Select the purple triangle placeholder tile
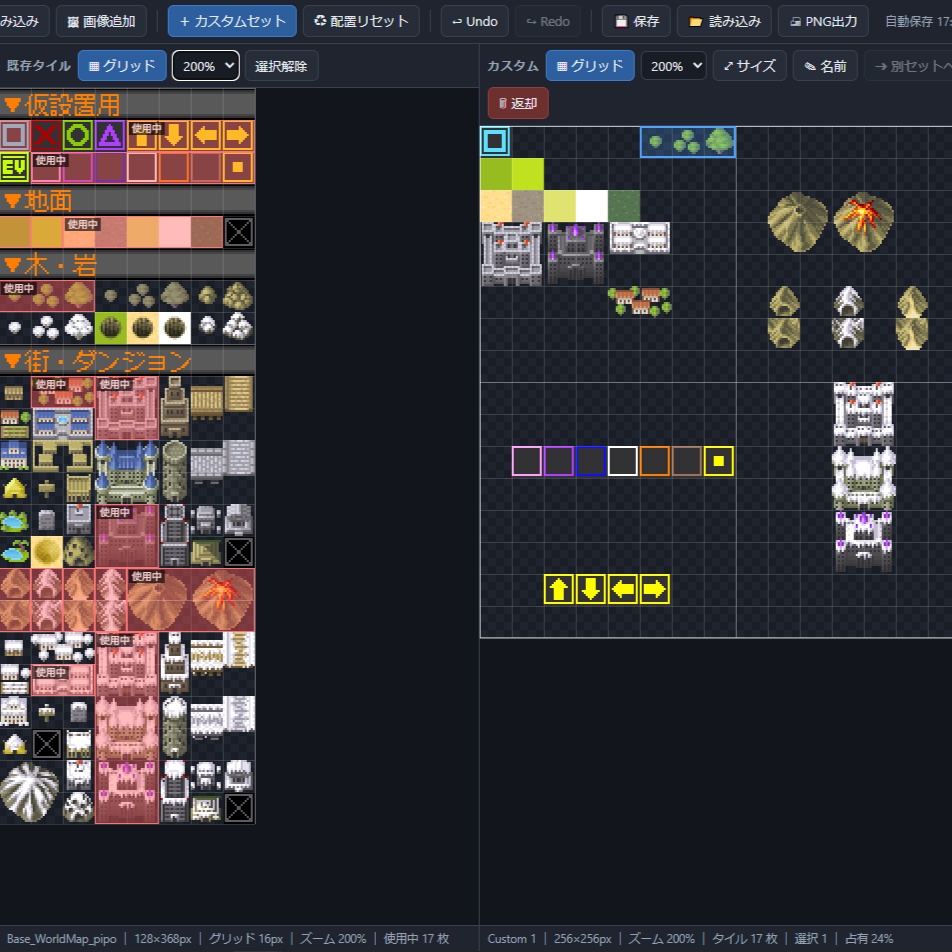Viewport: 952px width, 952px height. 110,135
